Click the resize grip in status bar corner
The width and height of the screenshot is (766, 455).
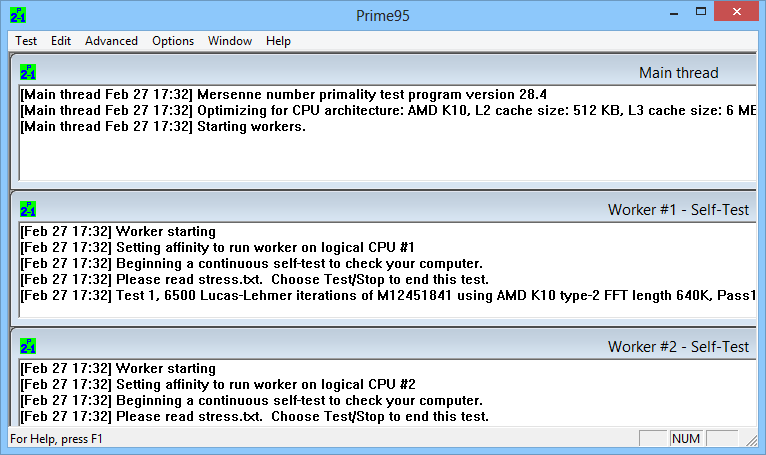(x=751, y=440)
